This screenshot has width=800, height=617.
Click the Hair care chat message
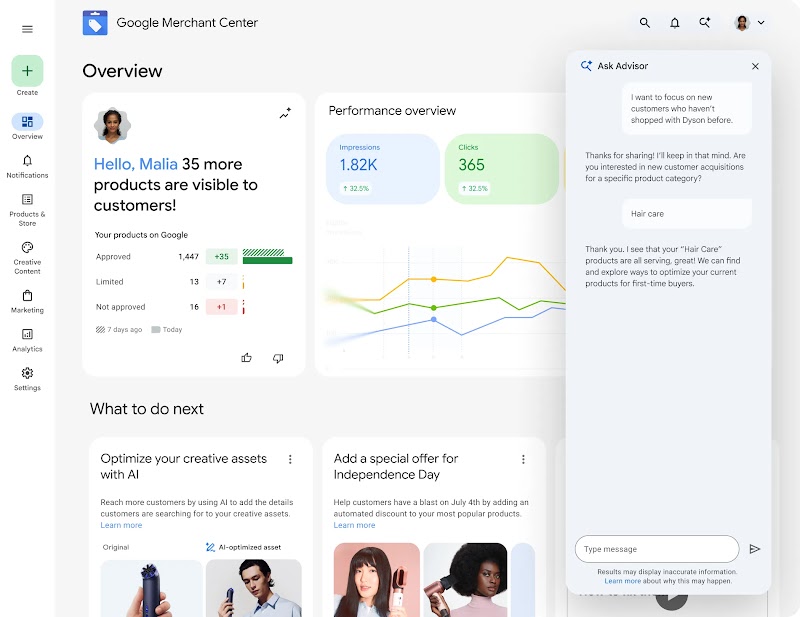[x=687, y=214]
